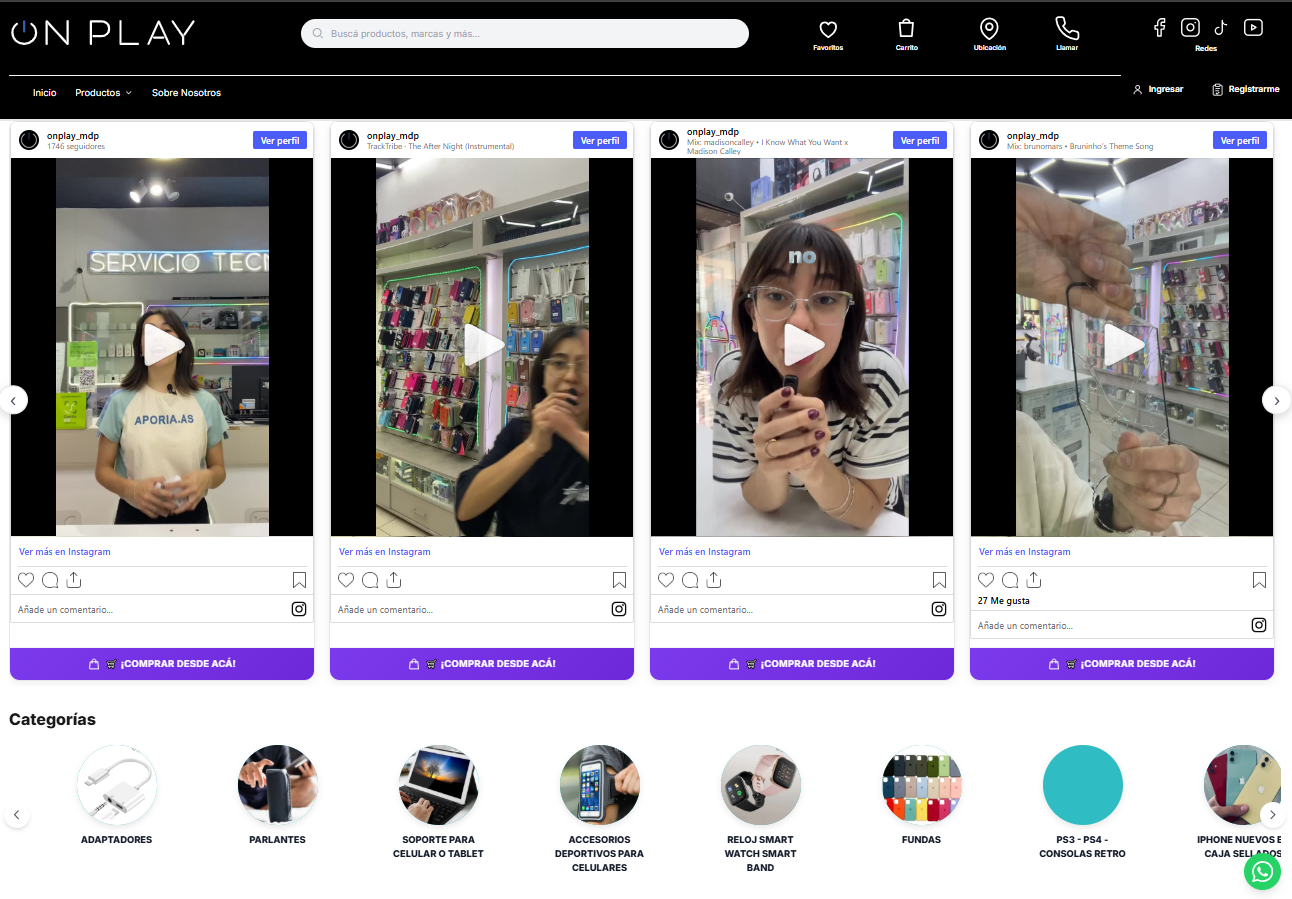Screen dimensions: 1292x899
Task: Open the Instagram icon in header
Action: point(1190,28)
